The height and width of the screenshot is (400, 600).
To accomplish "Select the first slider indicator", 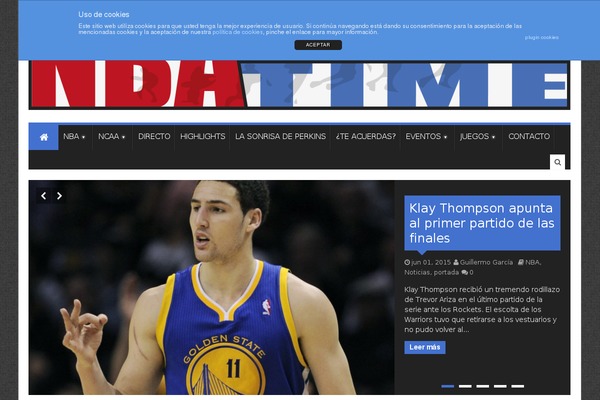I will coord(448,386).
